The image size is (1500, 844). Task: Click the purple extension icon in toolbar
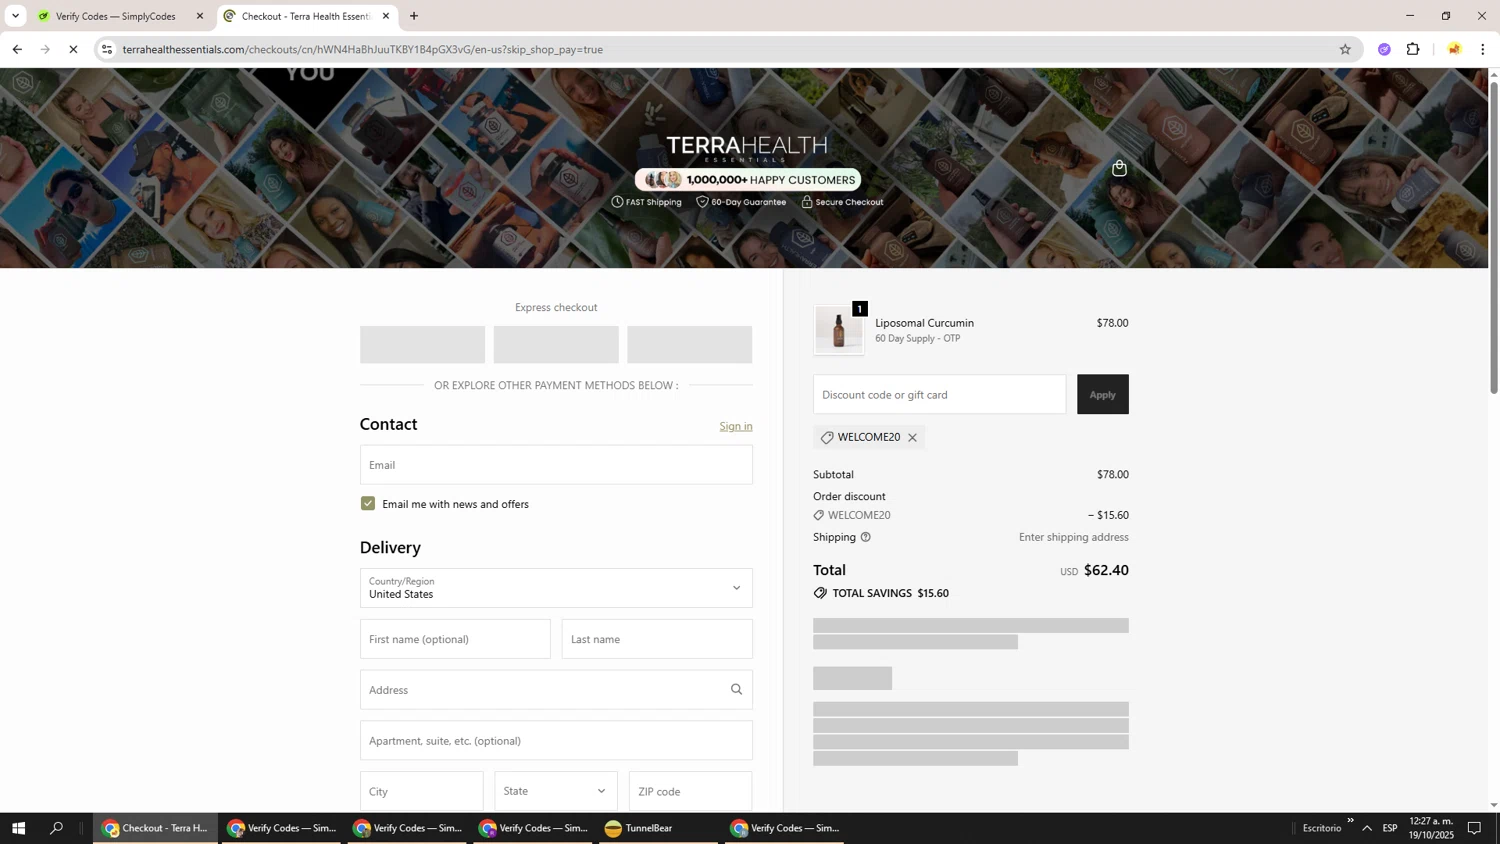[1384, 49]
